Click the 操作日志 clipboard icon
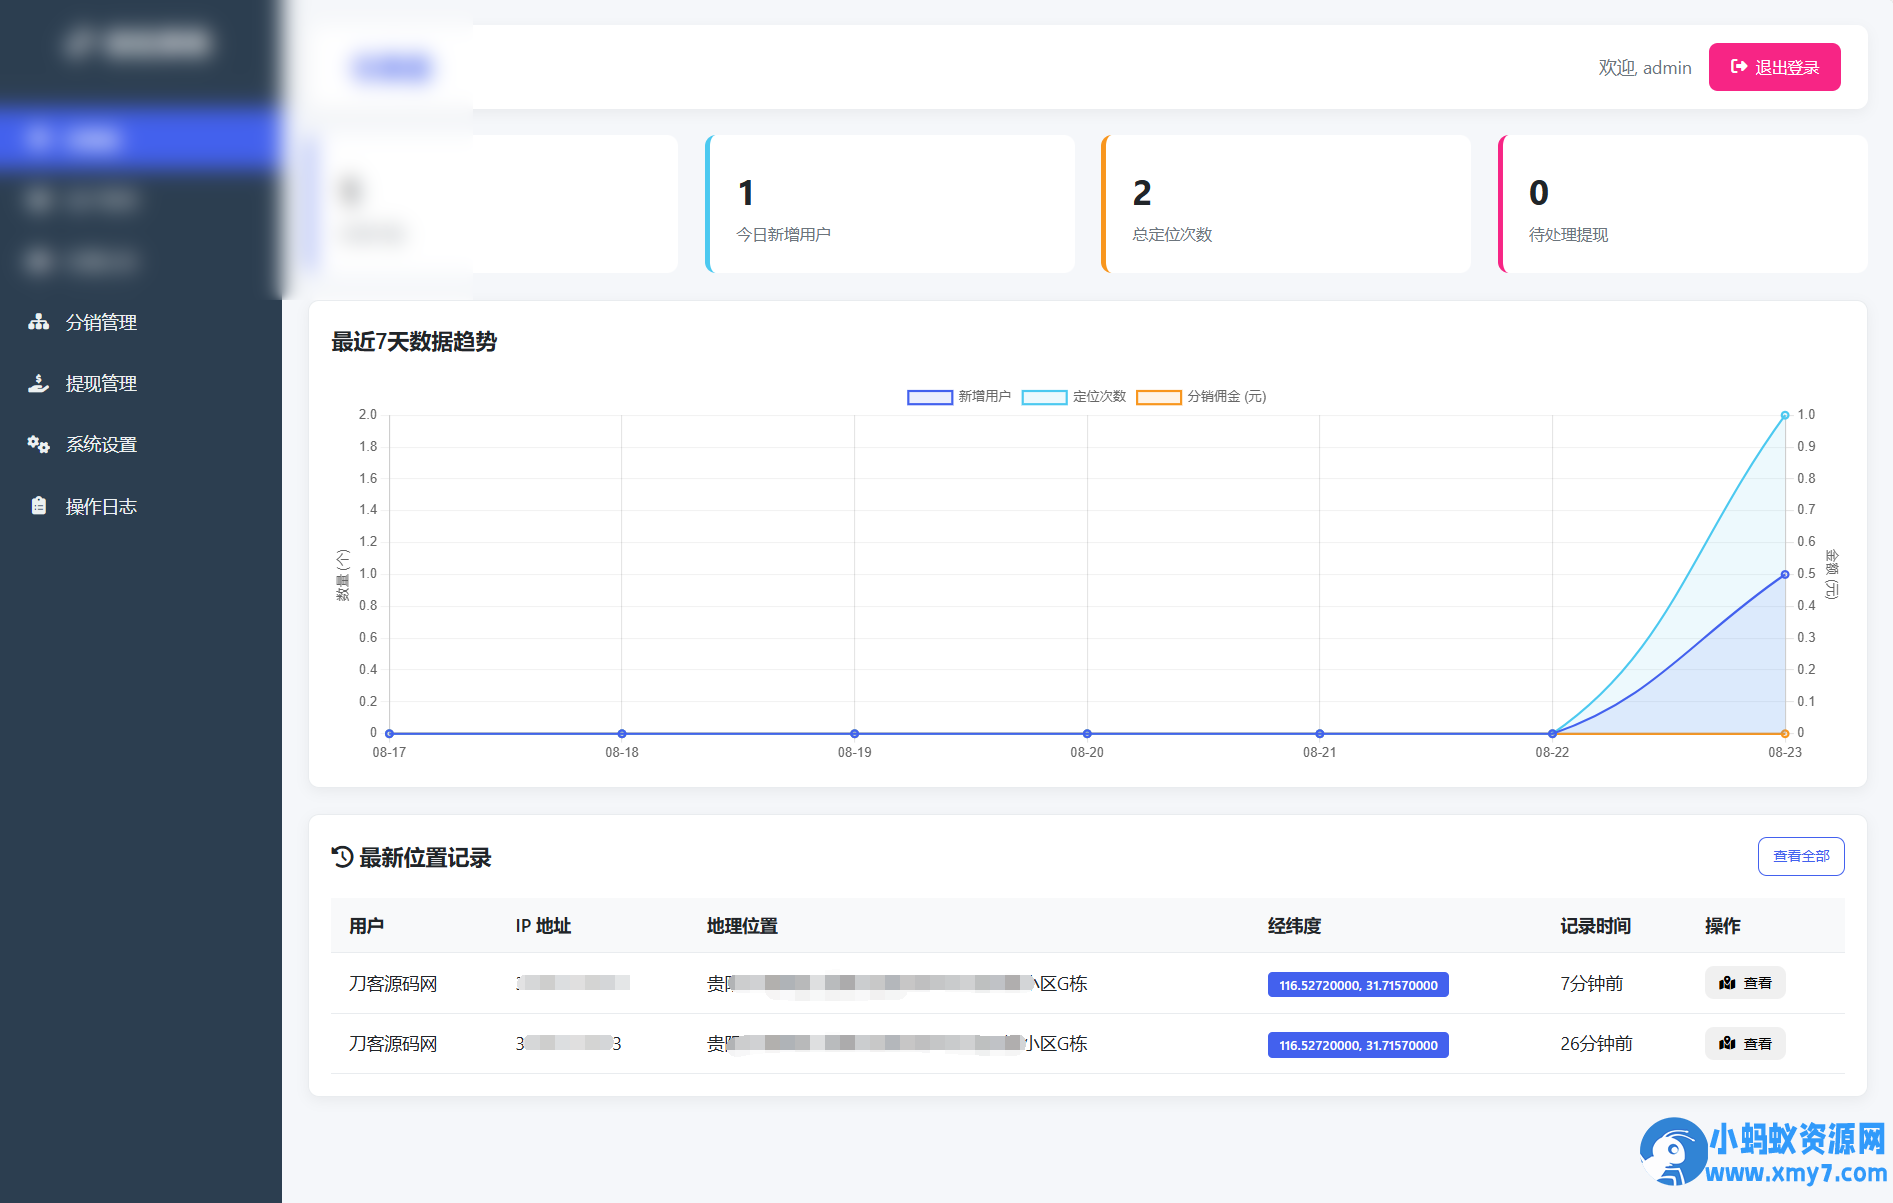The height and width of the screenshot is (1203, 1893). tap(38, 506)
